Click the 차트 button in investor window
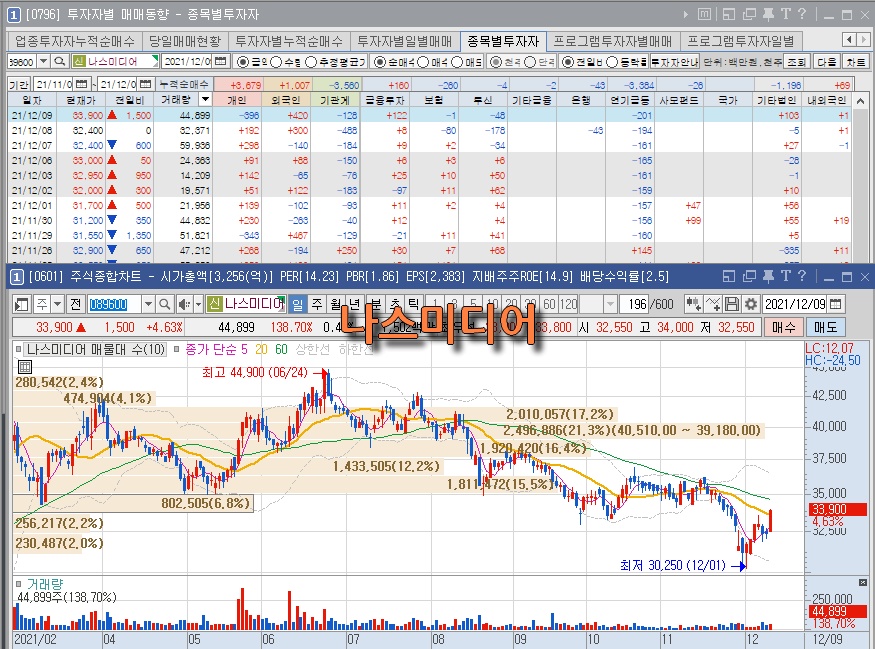 [855, 62]
